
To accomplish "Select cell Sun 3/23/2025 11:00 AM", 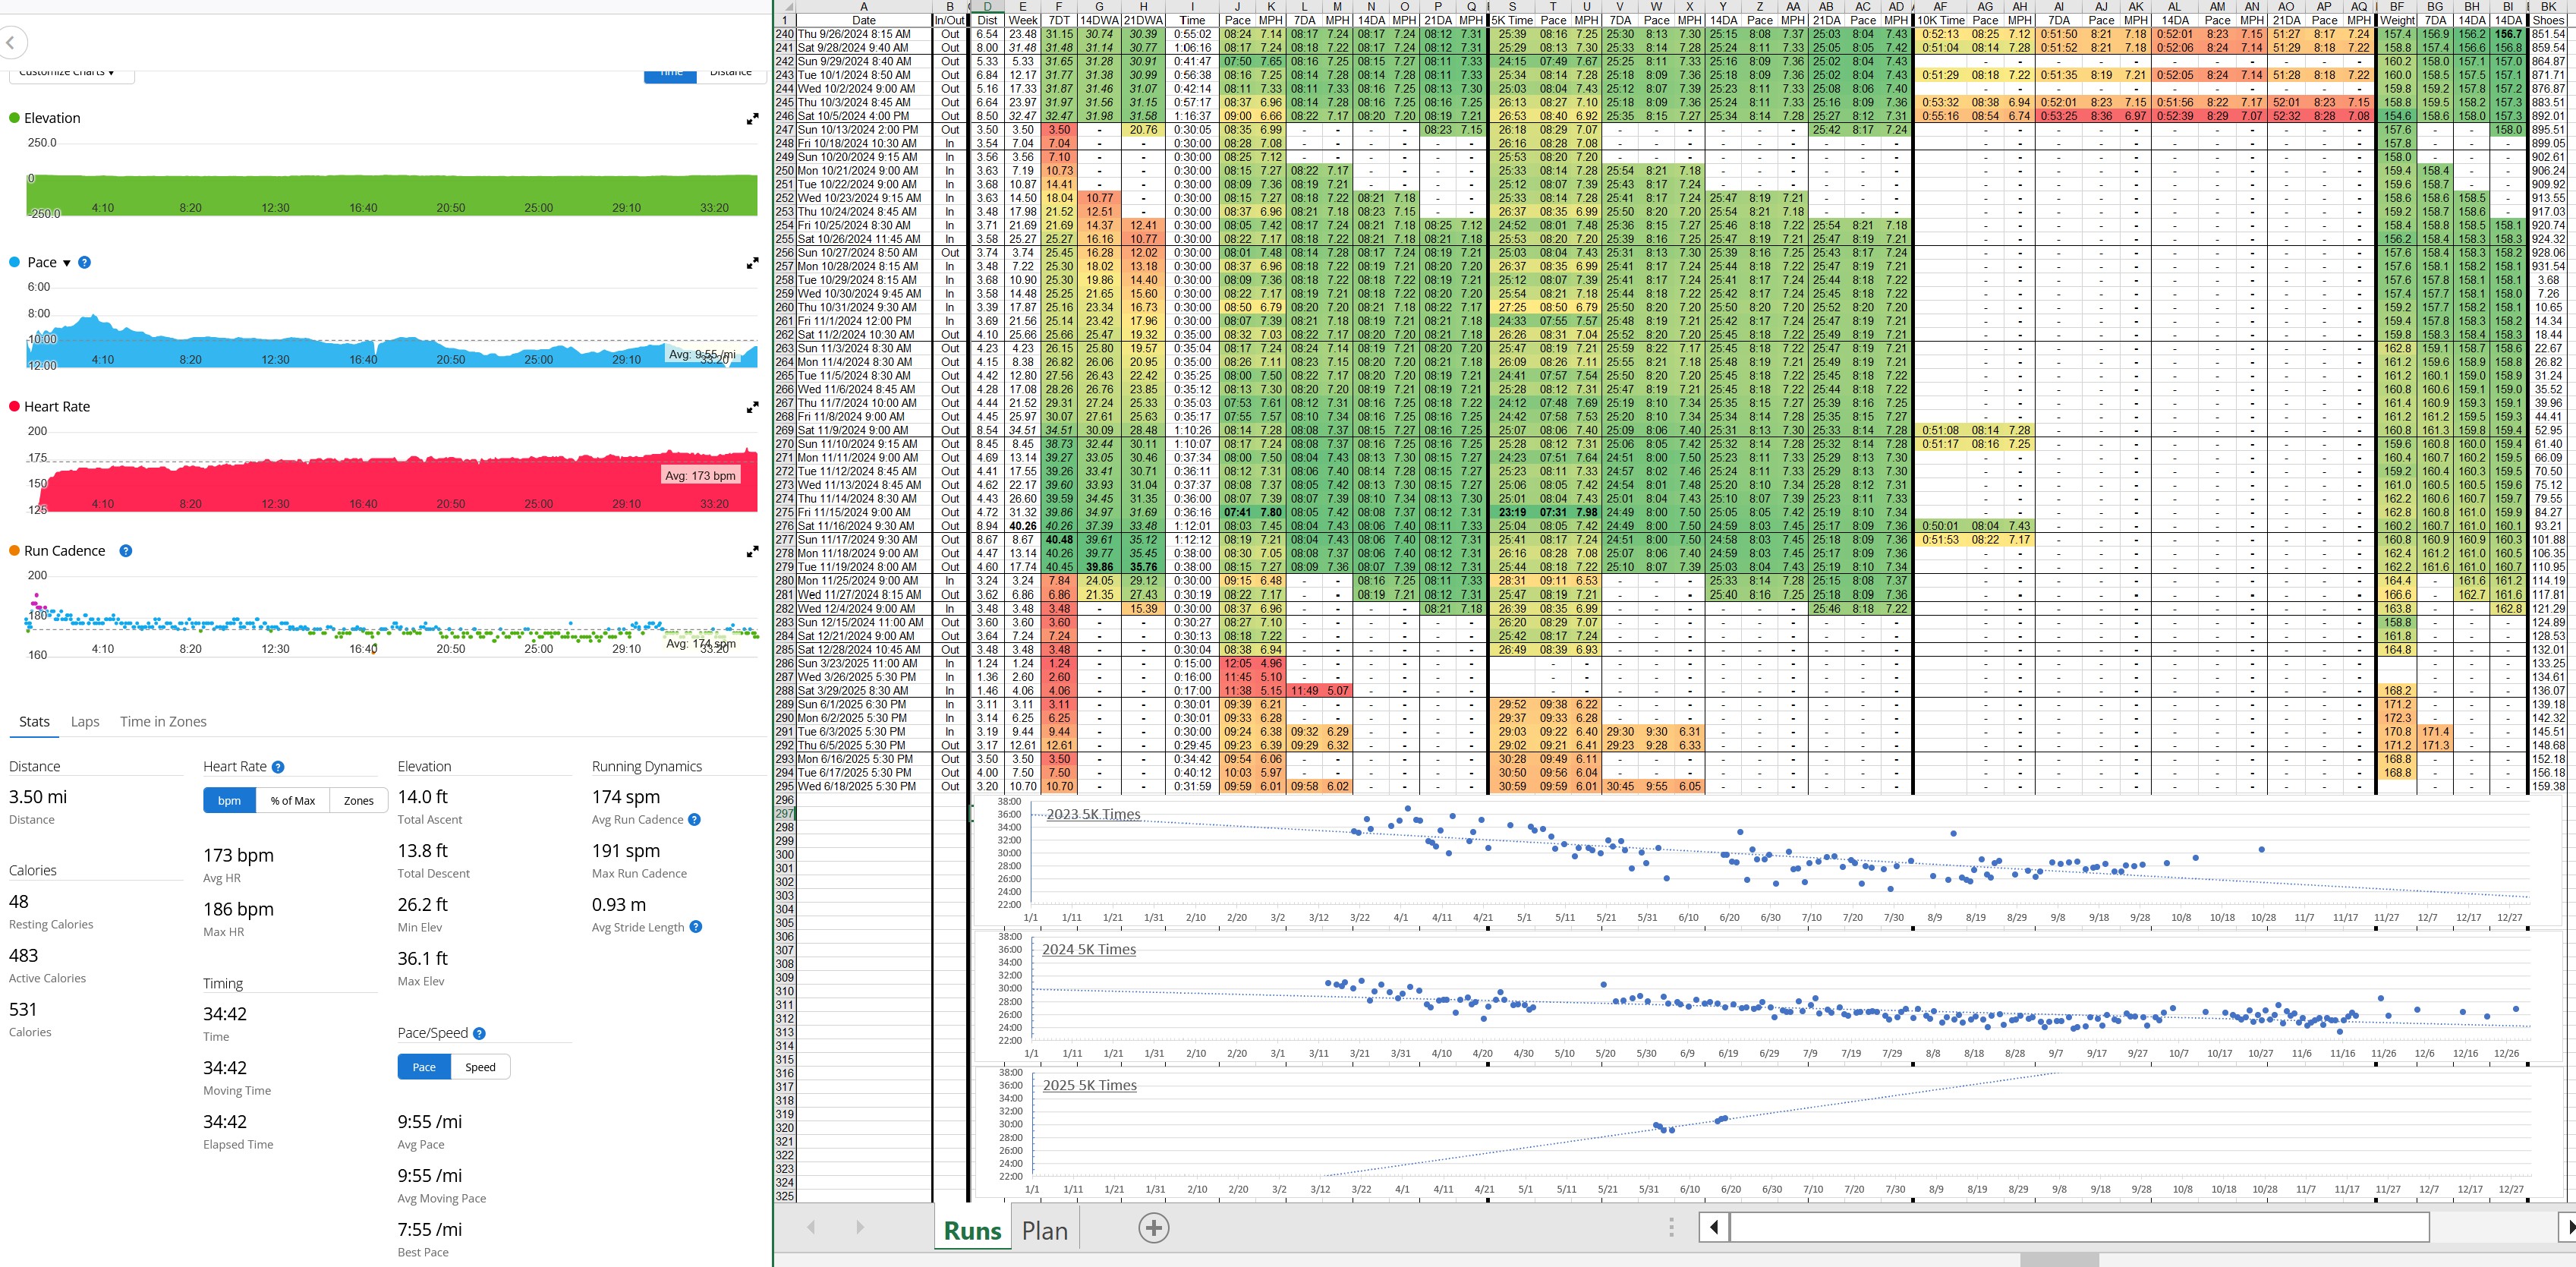I will pyautogui.click(x=863, y=663).
